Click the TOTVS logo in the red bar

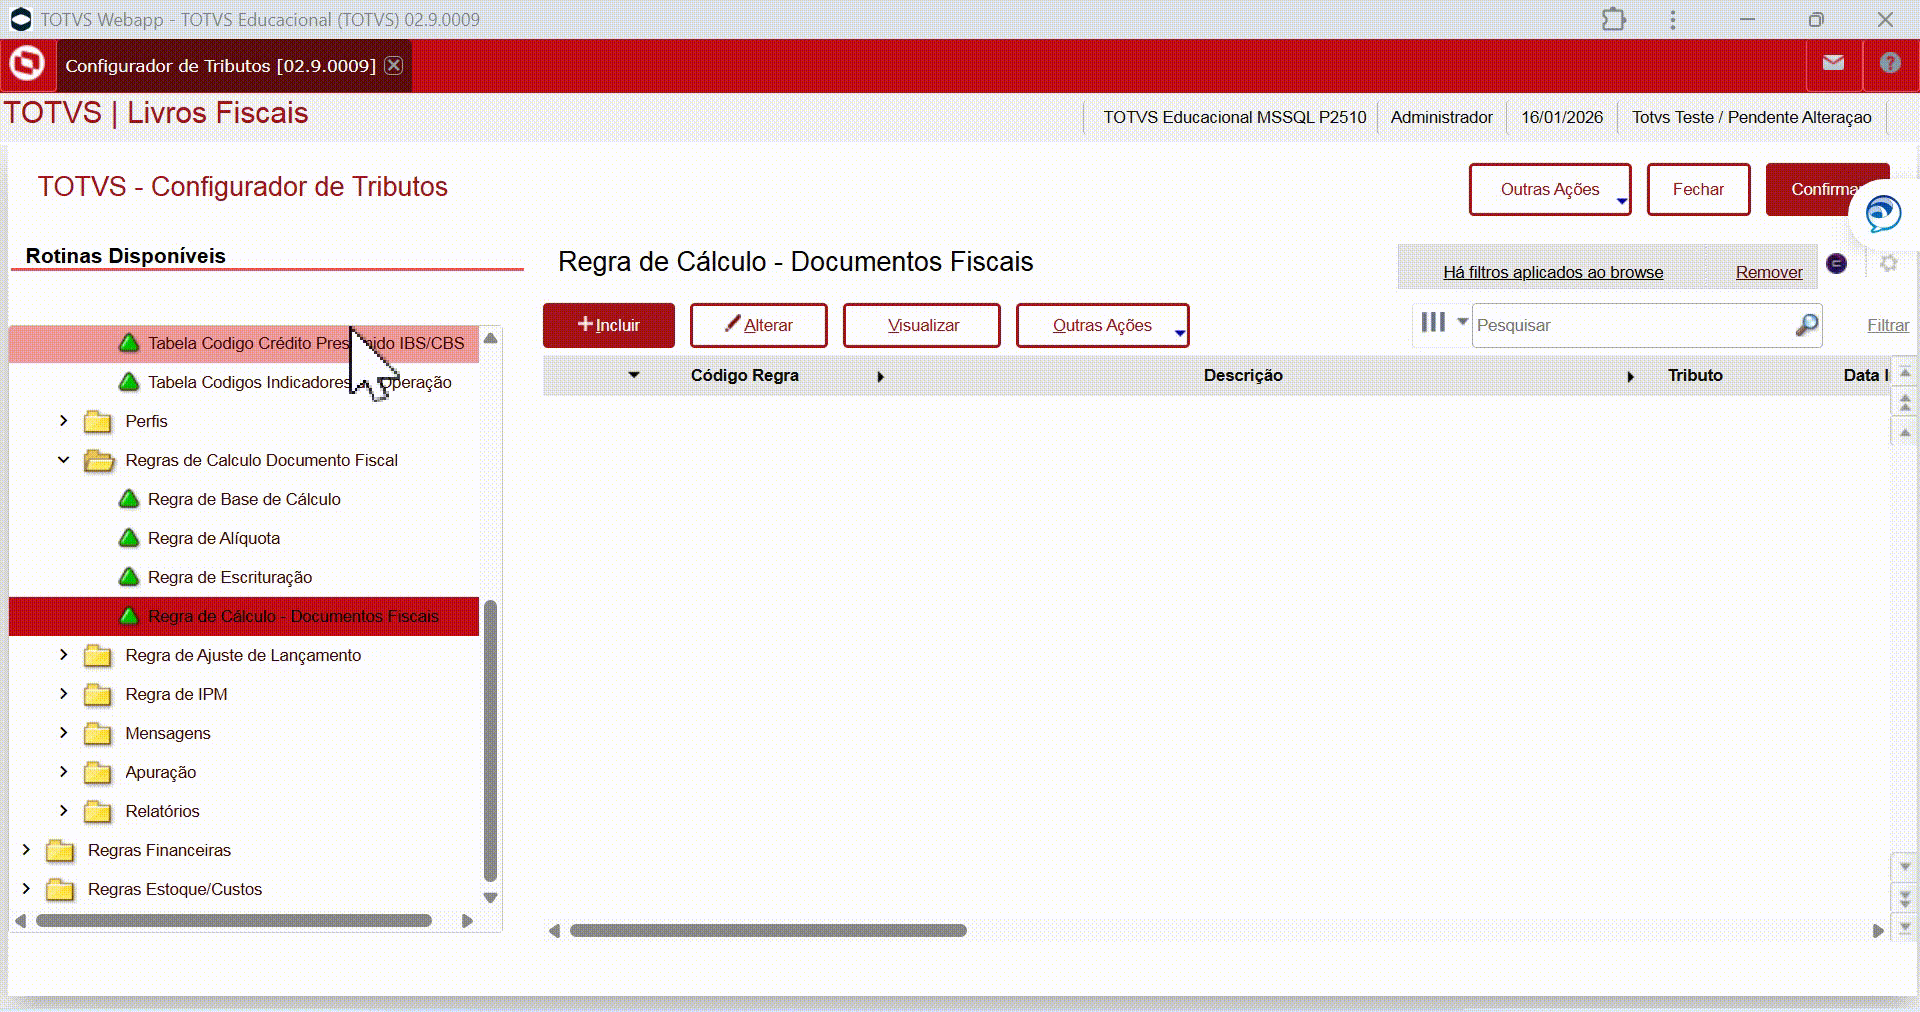coord(27,65)
